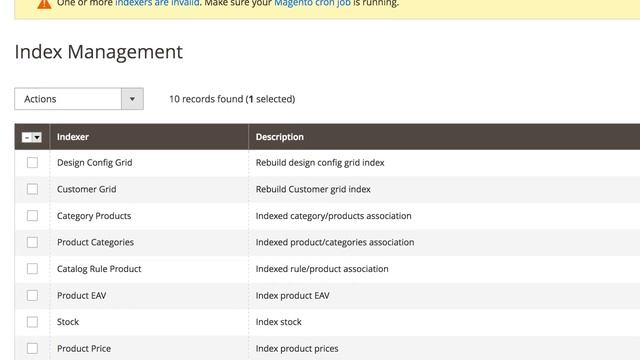
Task: Click the 'Design Config Grid' indexer name
Action: [x=95, y=162]
